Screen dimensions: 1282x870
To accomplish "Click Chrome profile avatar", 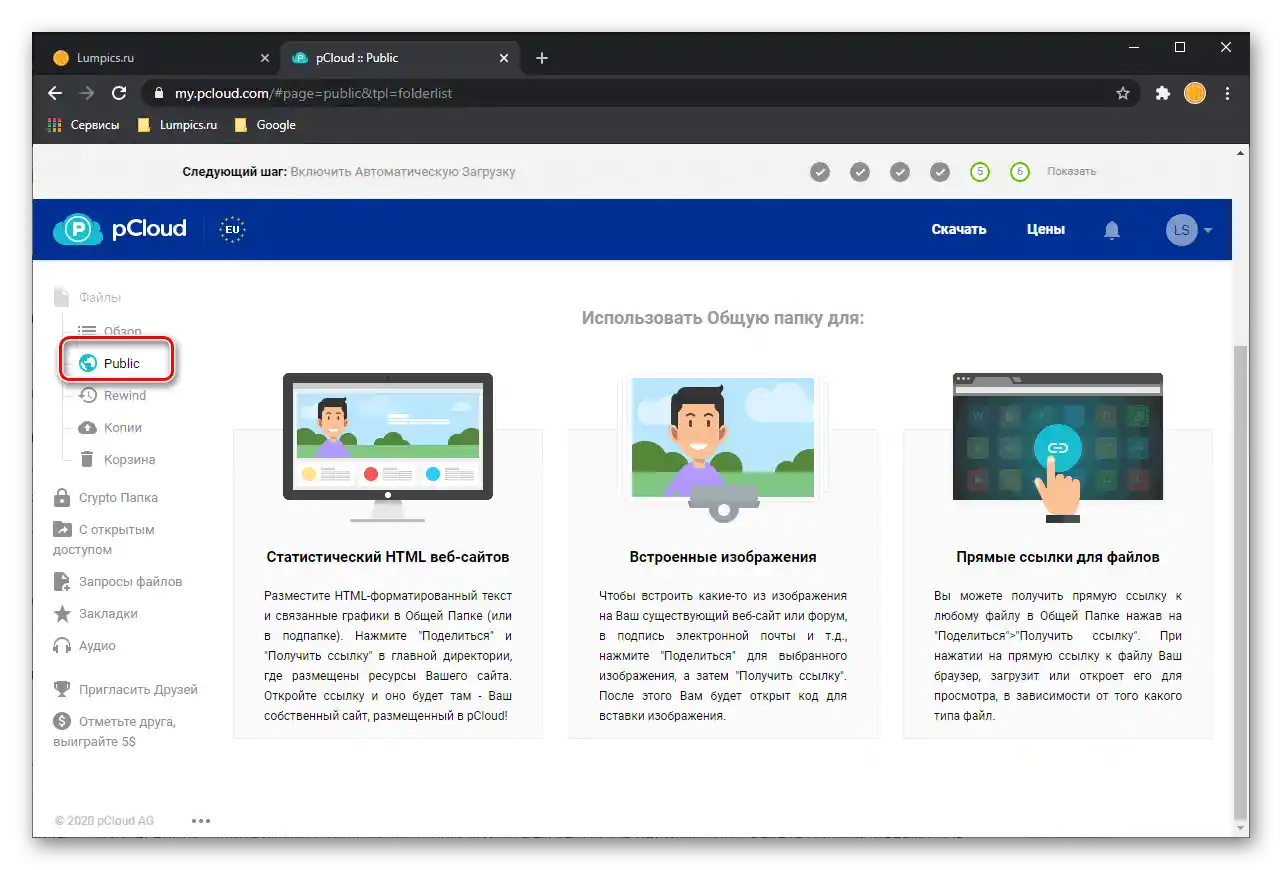I will pos(1195,93).
